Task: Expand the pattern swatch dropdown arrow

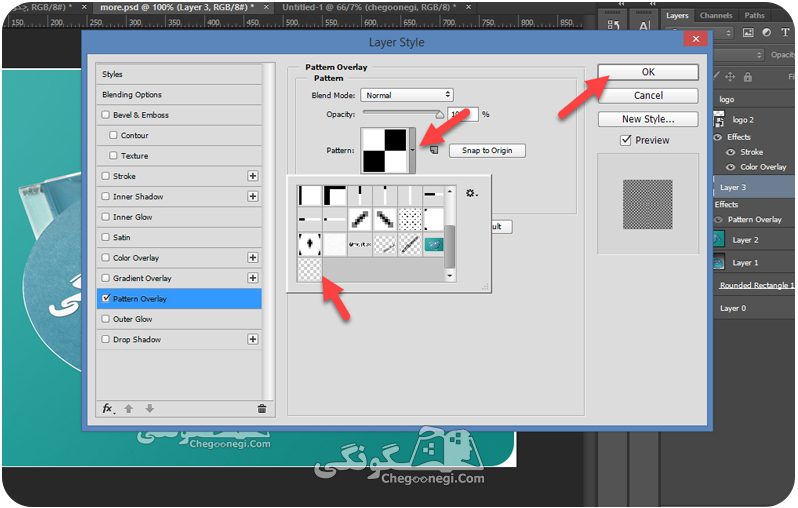Action: coord(412,150)
